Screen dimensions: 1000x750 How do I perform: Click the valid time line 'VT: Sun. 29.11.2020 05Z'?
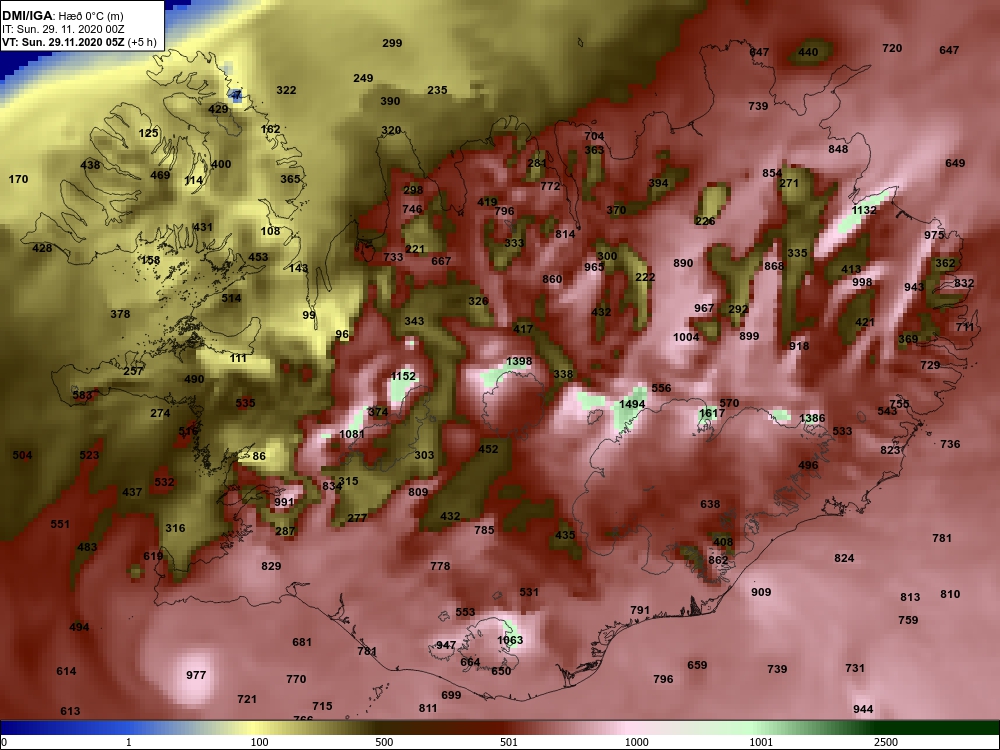tap(64, 42)
